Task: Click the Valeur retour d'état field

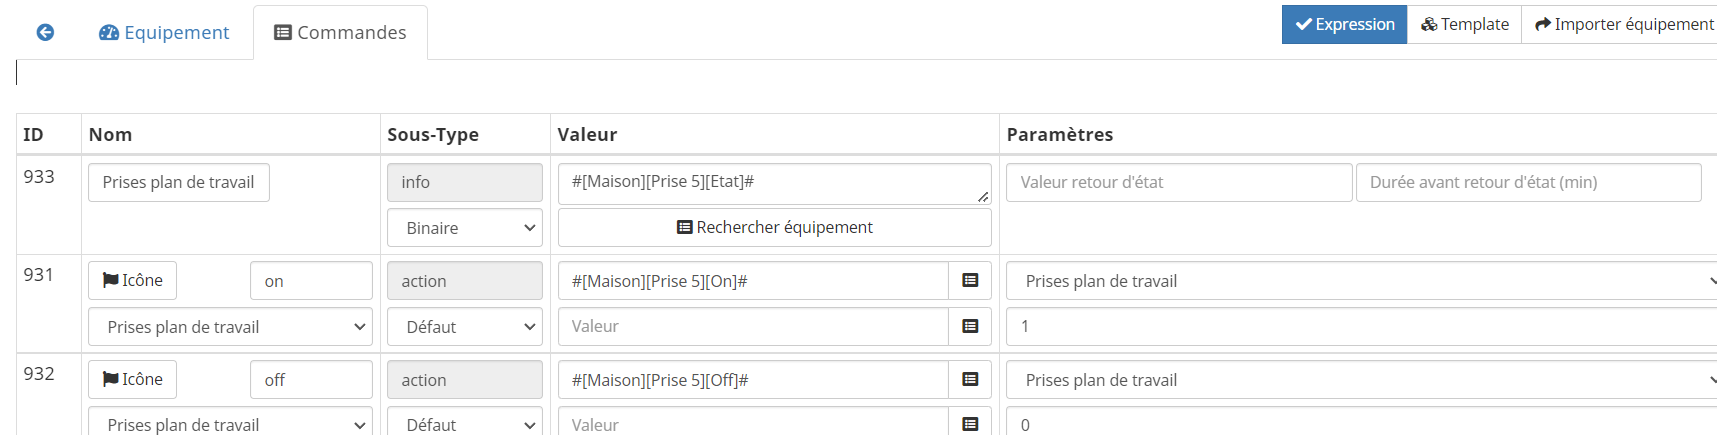Action: [1178, 182]
